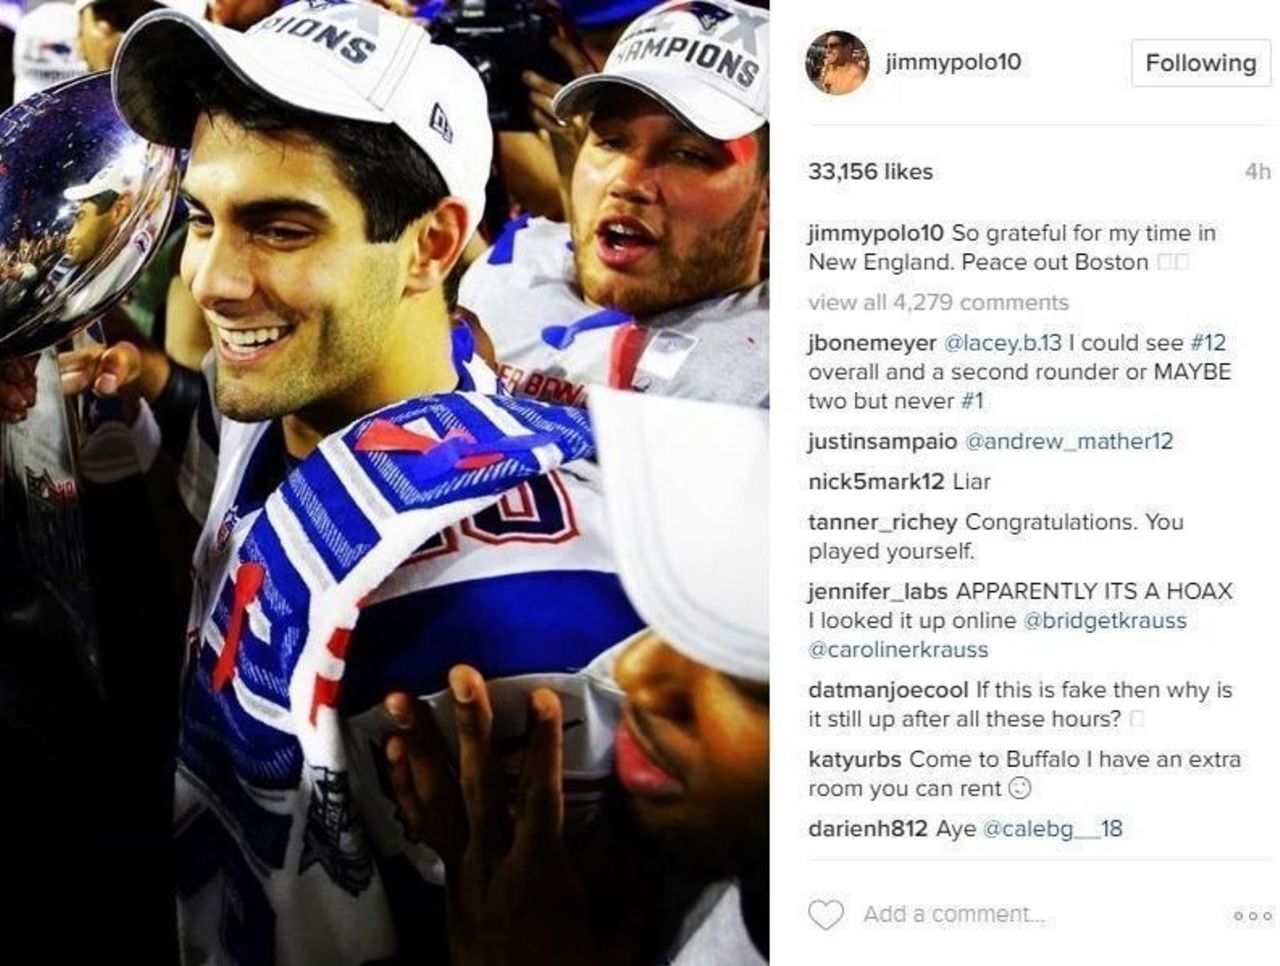
Task: Open the three-dot more options menu
Action: pos(1253,915)
